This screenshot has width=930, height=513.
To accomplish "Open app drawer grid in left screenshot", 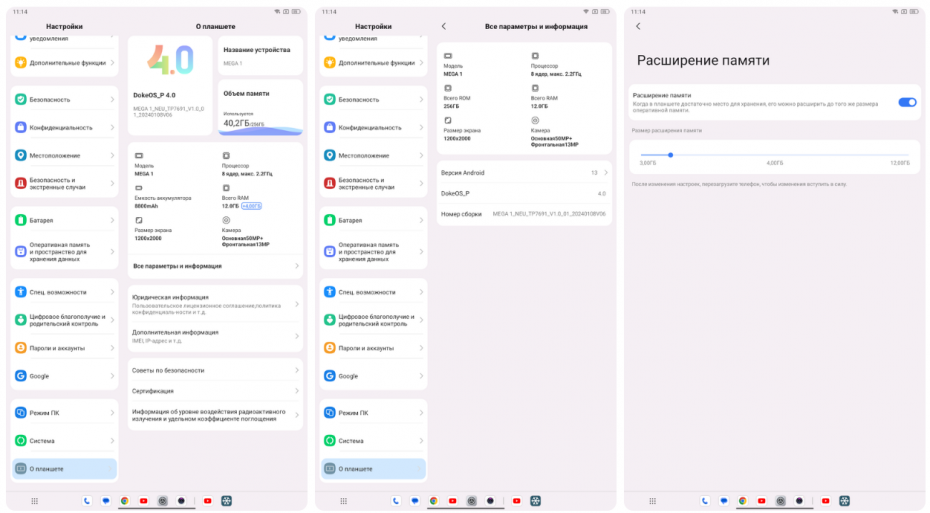I will pyautogui.click(x=34, y=501).
